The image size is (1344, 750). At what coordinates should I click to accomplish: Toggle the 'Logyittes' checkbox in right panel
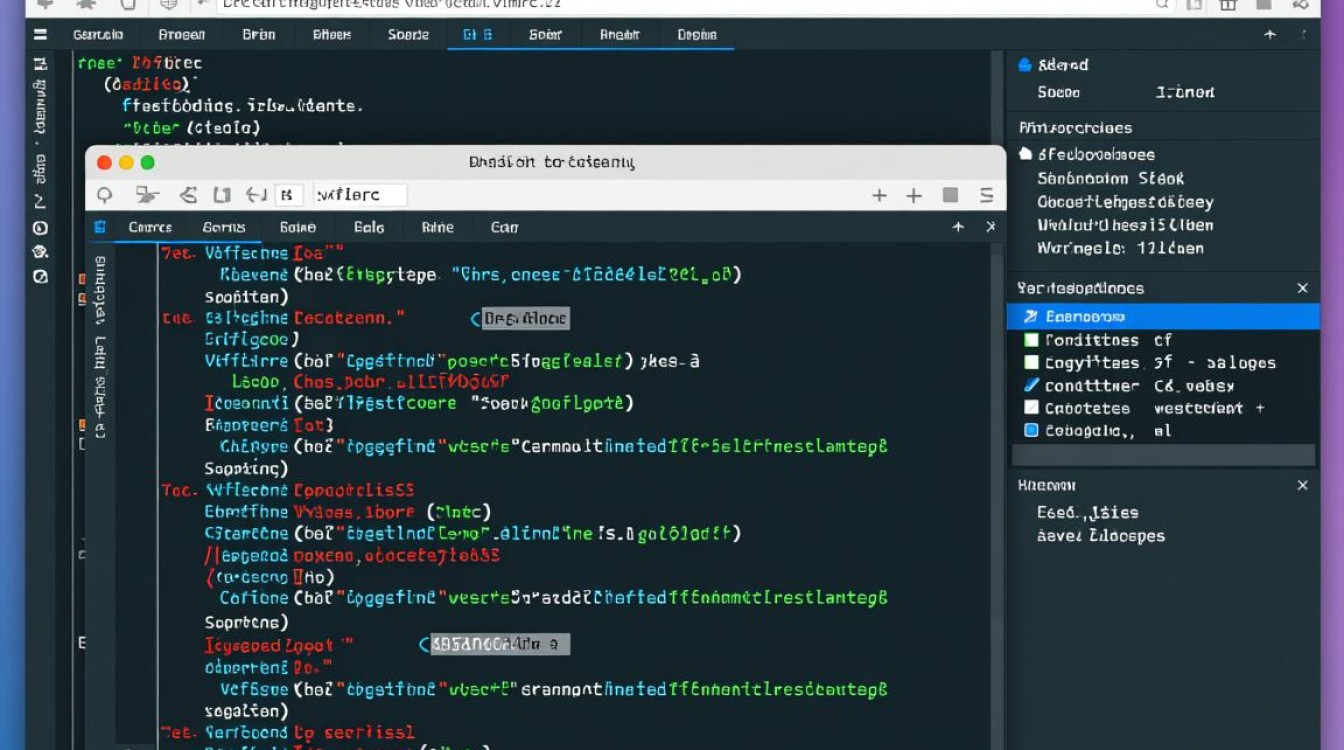[x=1032, y=363]
